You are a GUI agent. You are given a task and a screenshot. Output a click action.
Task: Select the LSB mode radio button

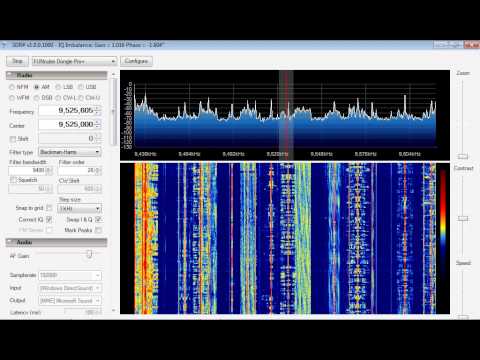(58, 87)
